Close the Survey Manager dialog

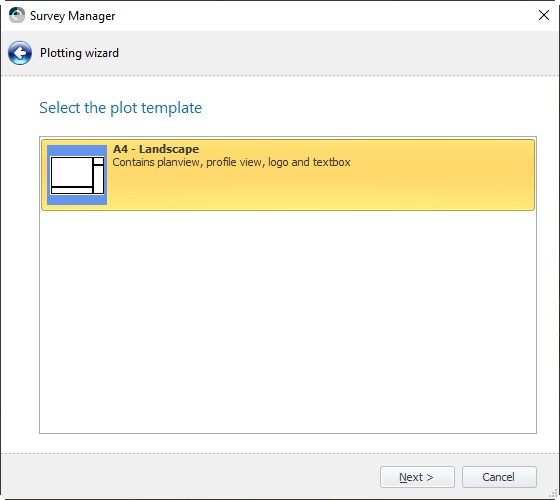[544, 15]
